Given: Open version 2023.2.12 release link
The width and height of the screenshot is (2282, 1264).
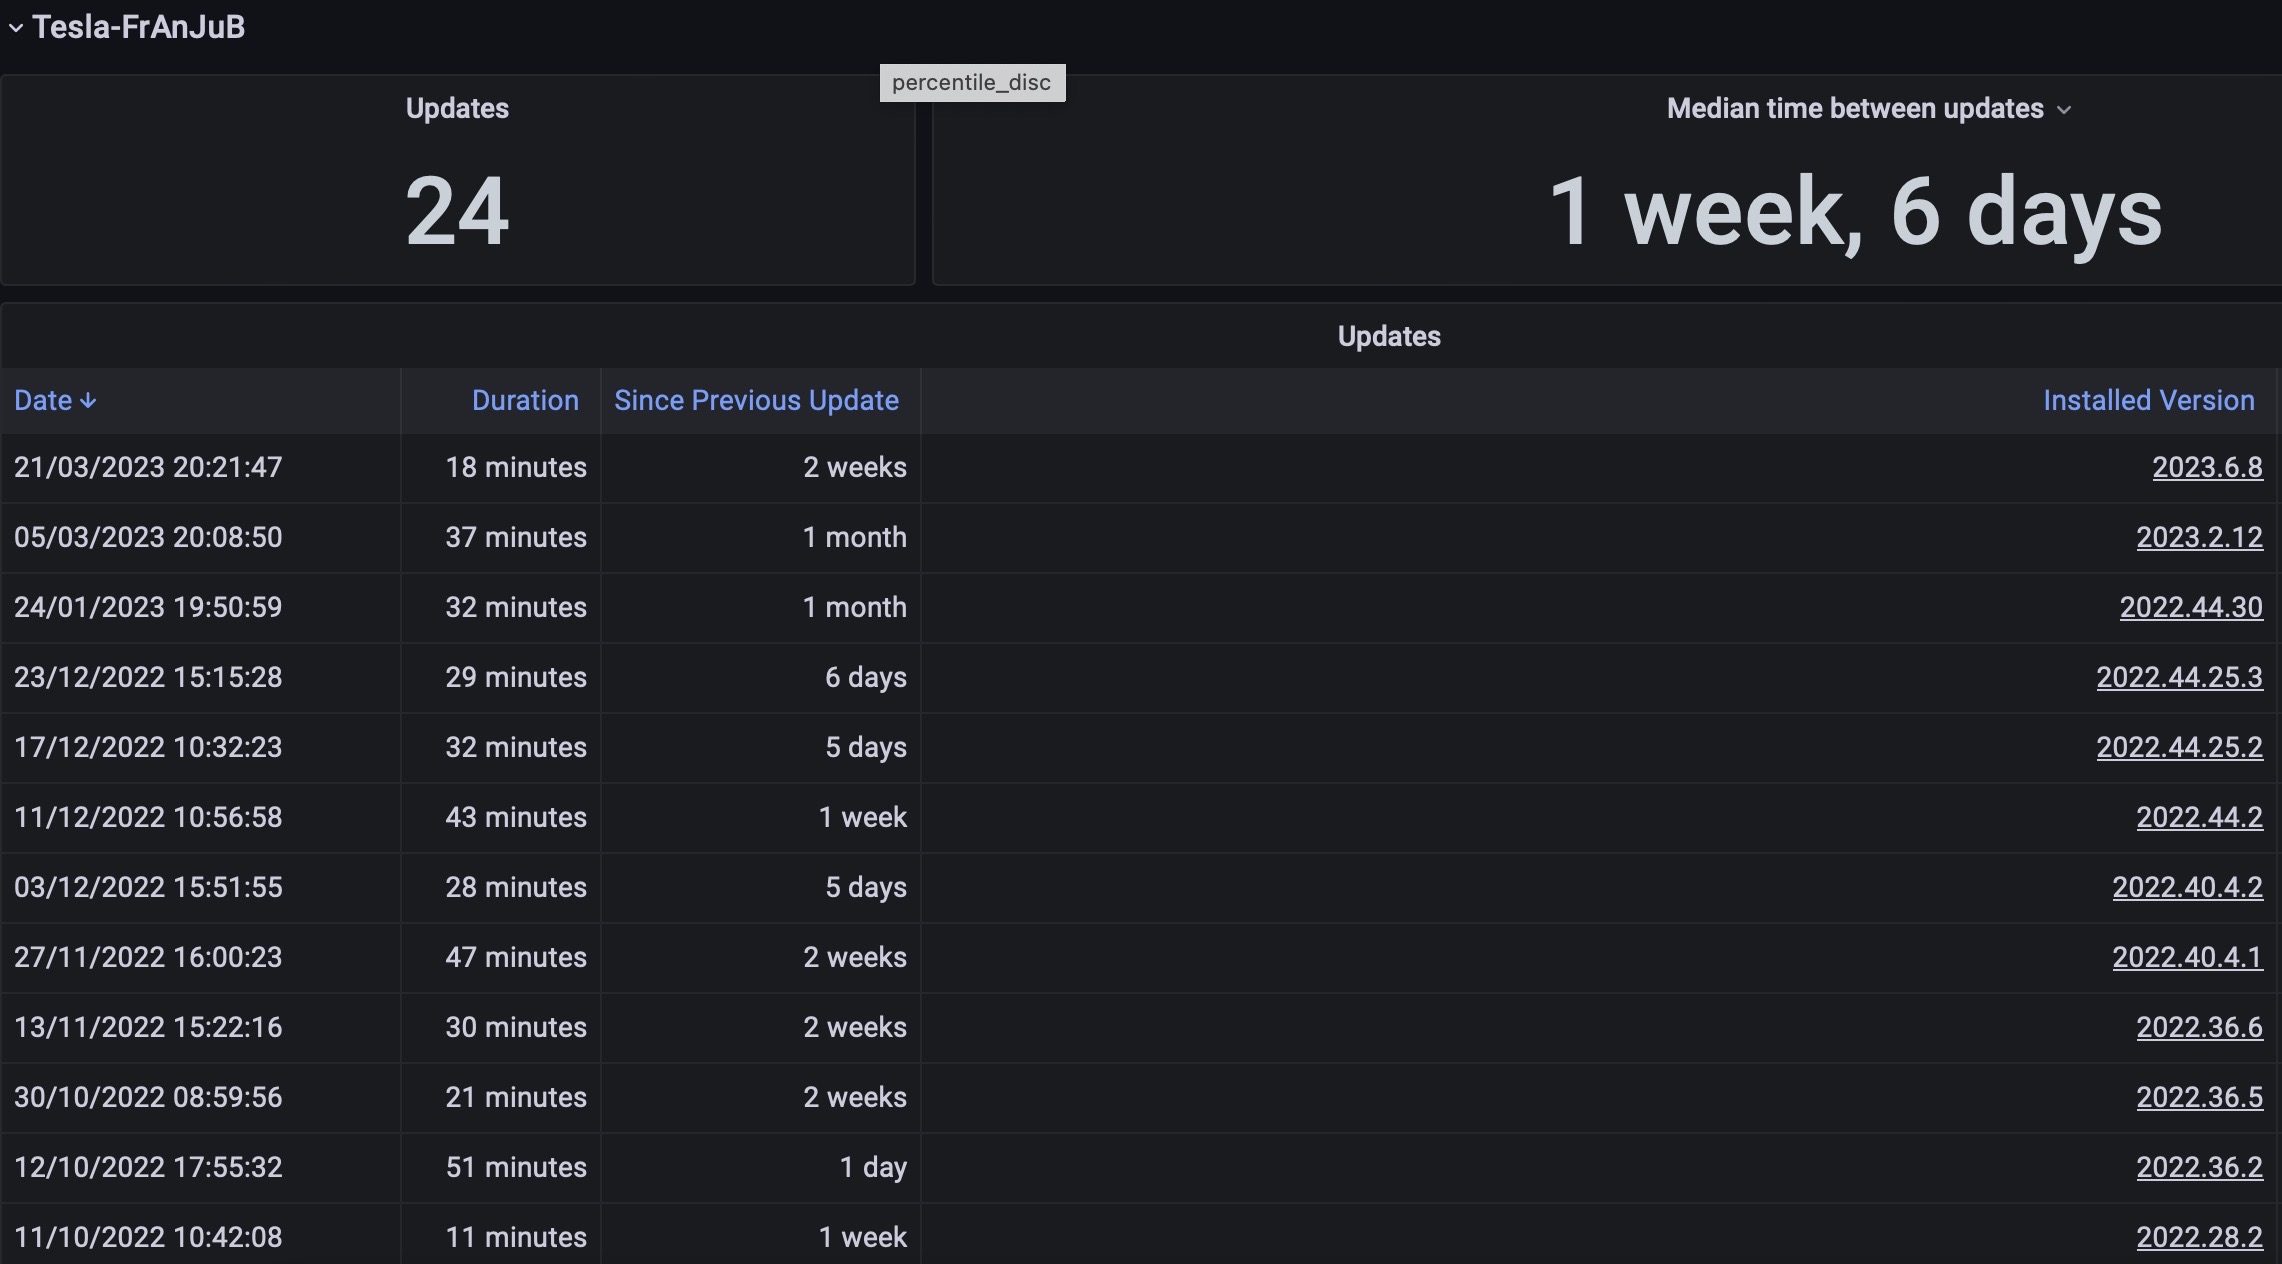Looking at the screenshot, I should pos(2199,538).
